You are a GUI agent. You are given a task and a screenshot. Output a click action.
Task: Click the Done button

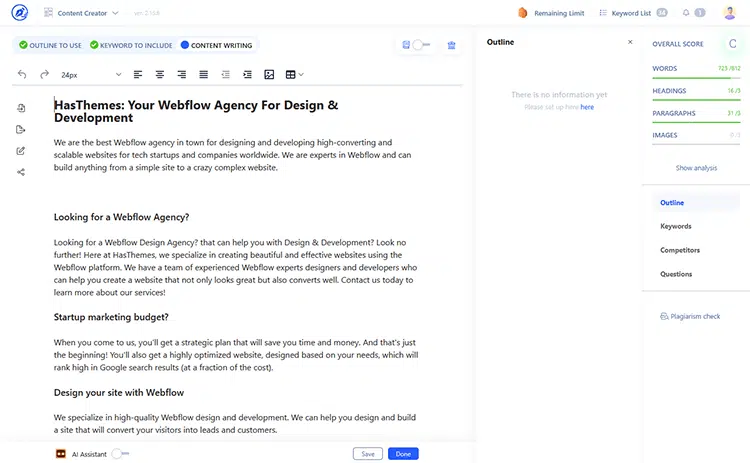click(x=403, y=454)
